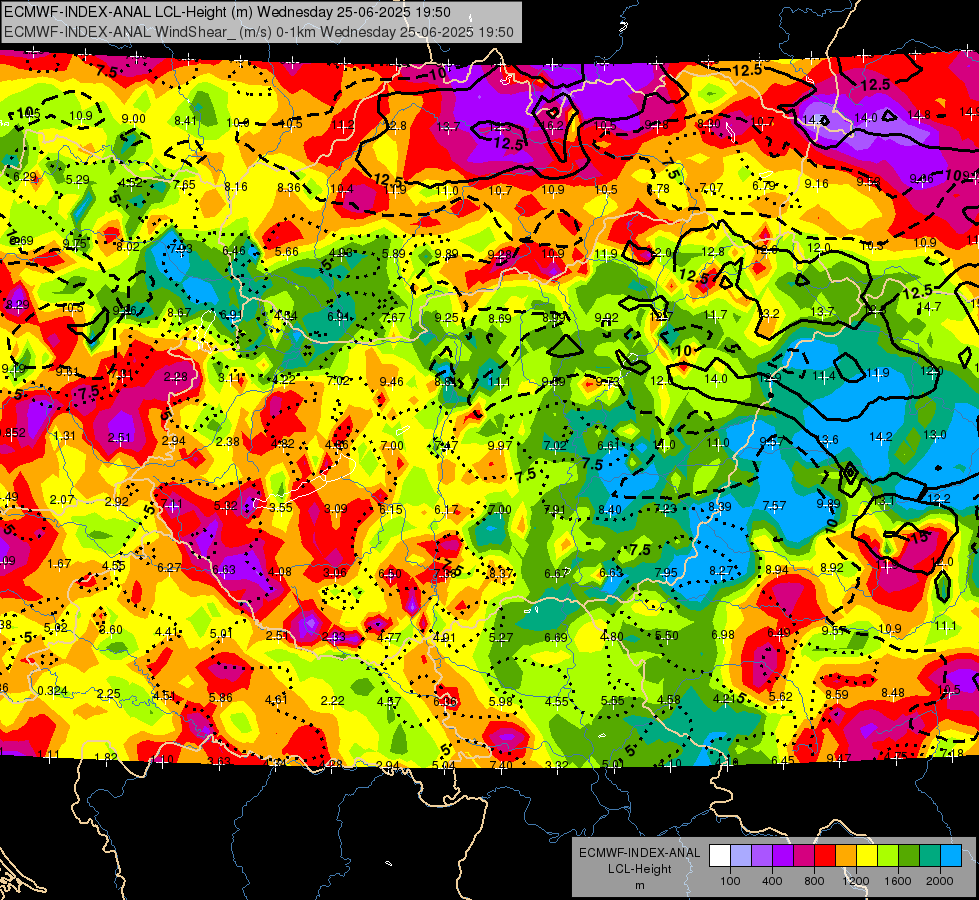Click the wind shear value 9.00
Screen dimensions: 979x900
click(x=134, y=119)
